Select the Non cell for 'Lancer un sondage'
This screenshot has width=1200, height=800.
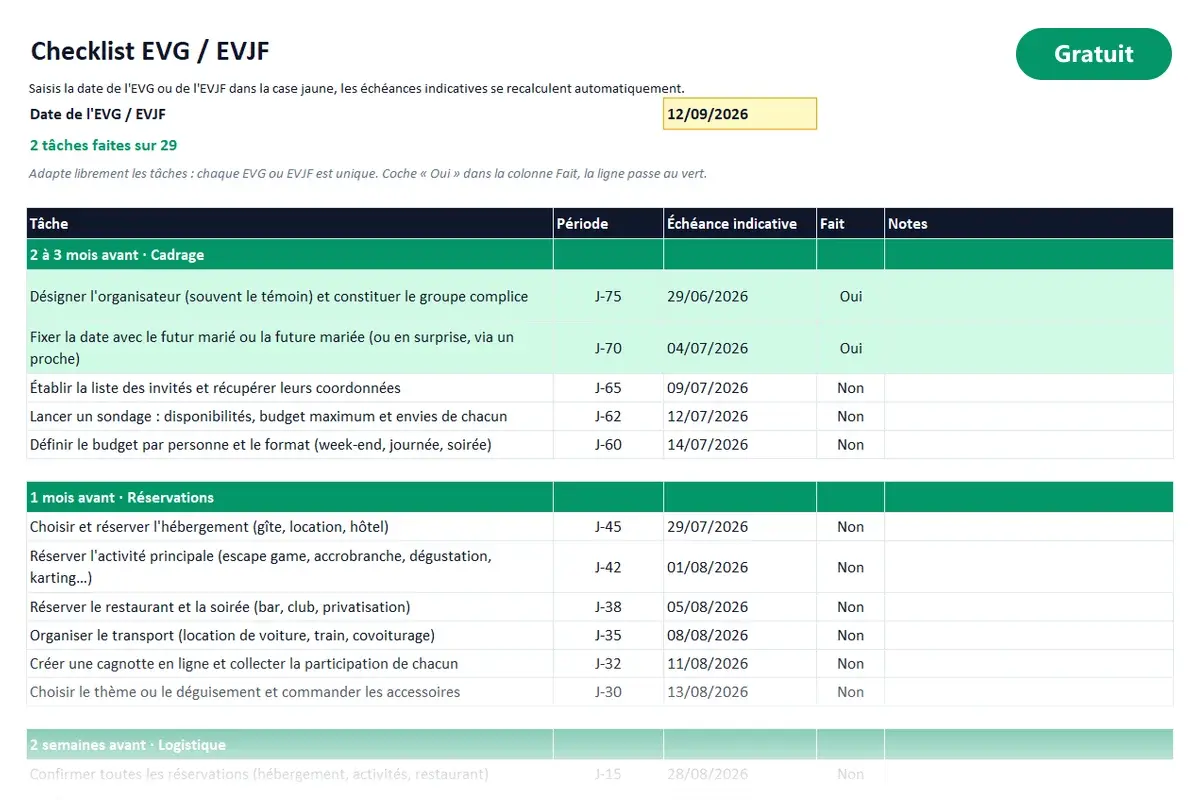(x=850, y=416)
